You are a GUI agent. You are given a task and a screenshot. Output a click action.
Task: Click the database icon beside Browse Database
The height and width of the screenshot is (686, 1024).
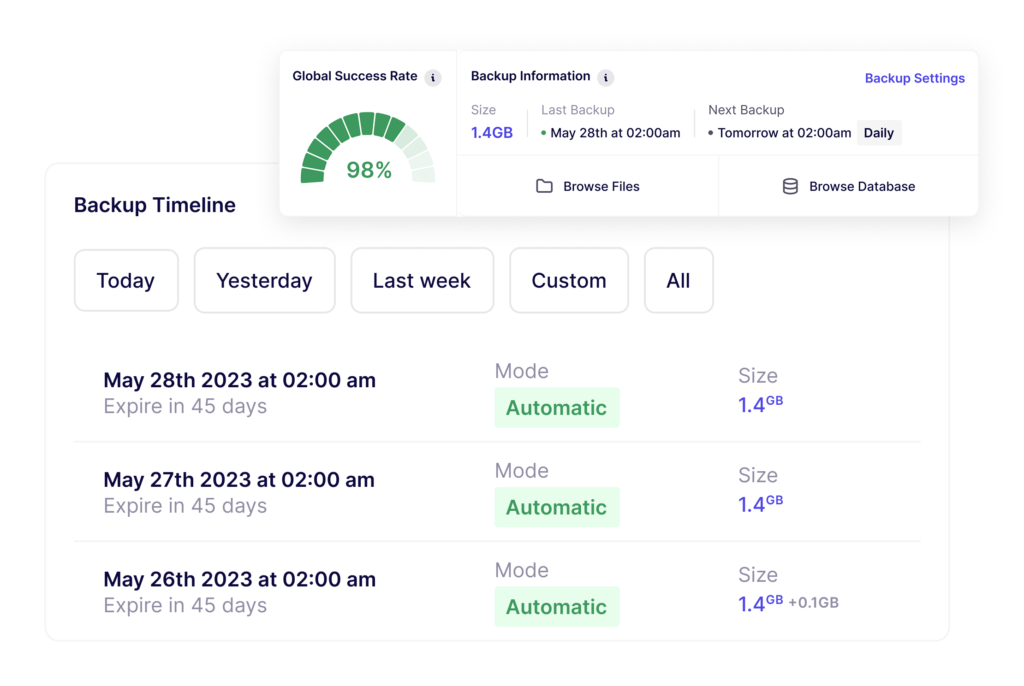[x=790, y=186]
